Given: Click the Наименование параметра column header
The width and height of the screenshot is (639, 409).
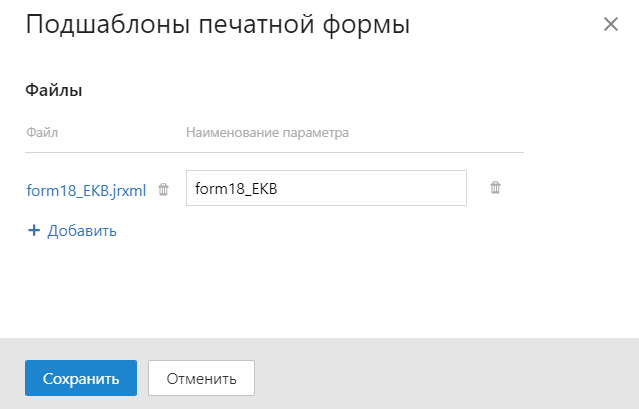Looking at the screenshot, I should coord(267,132).
